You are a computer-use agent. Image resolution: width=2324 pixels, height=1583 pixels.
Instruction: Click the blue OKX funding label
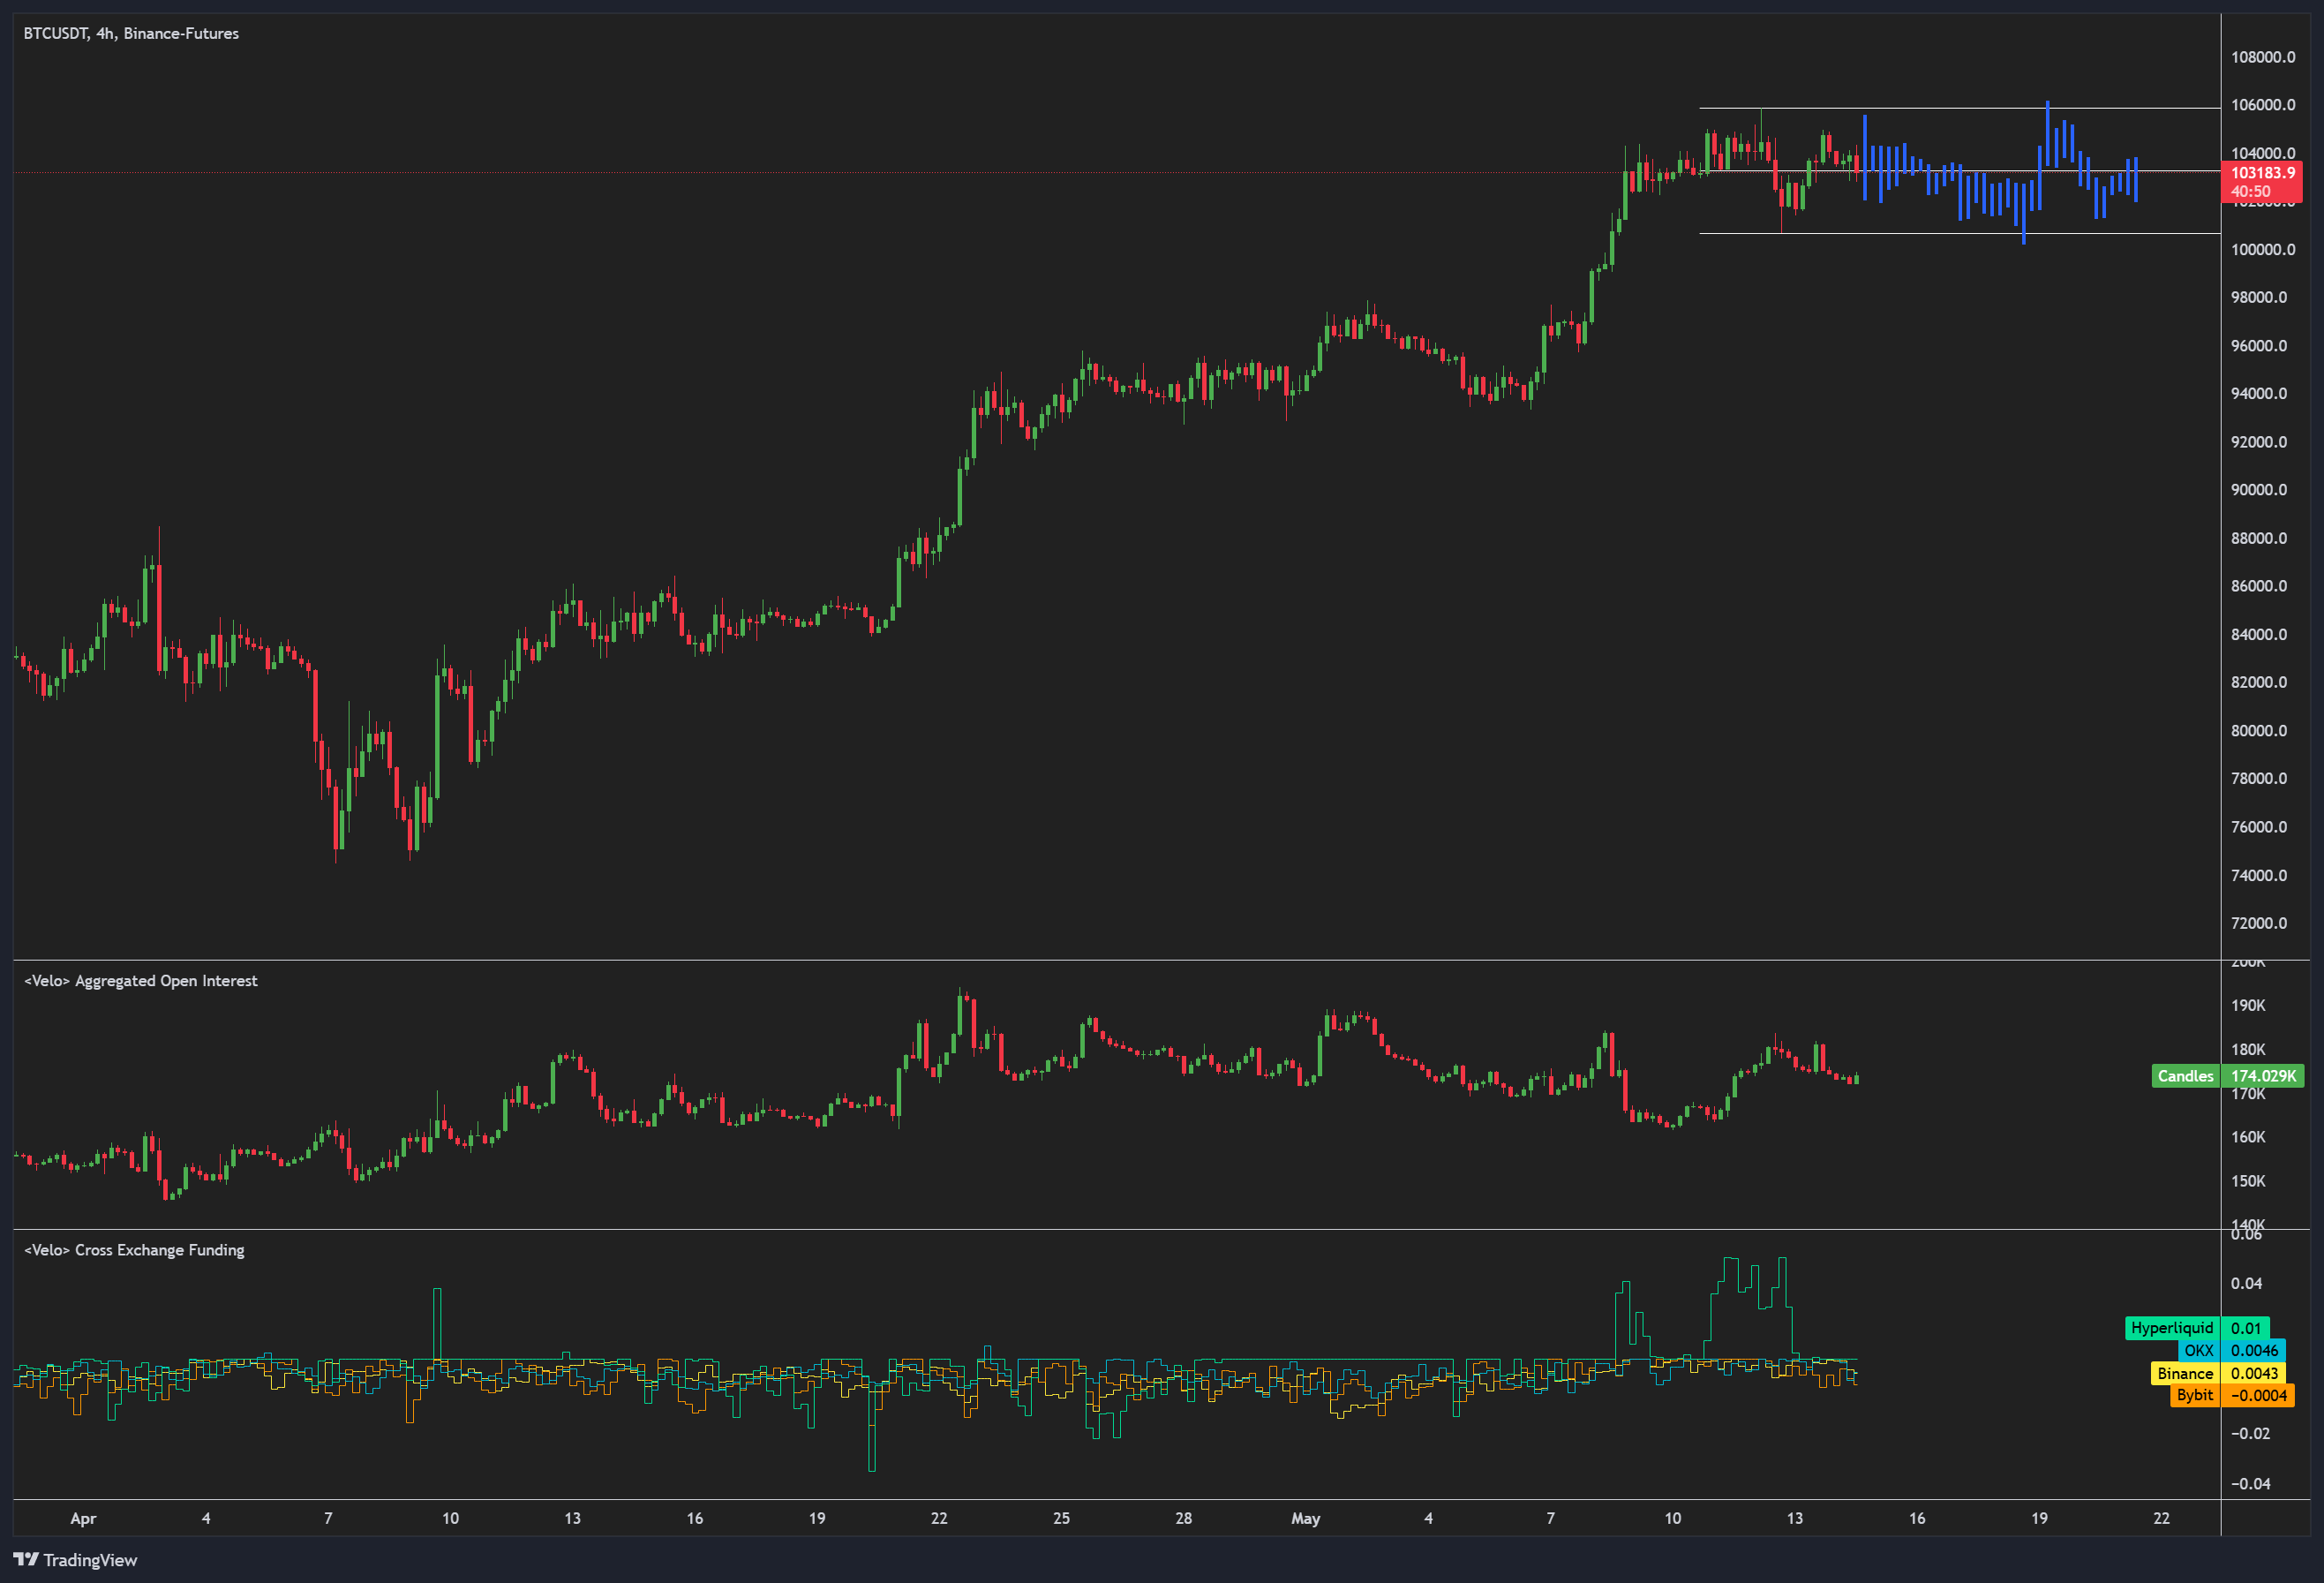point(2198,1351)
